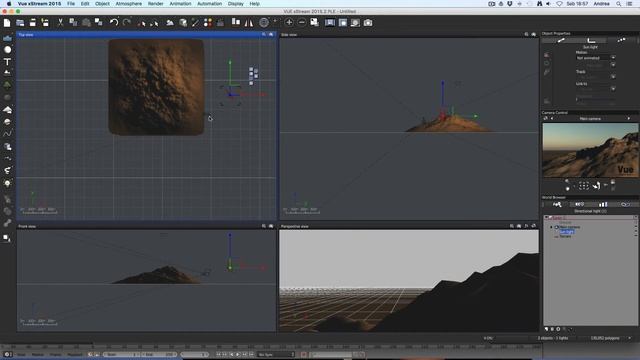Select the Text tool in left sidebar
640x360 pixels.
[7, 62]
